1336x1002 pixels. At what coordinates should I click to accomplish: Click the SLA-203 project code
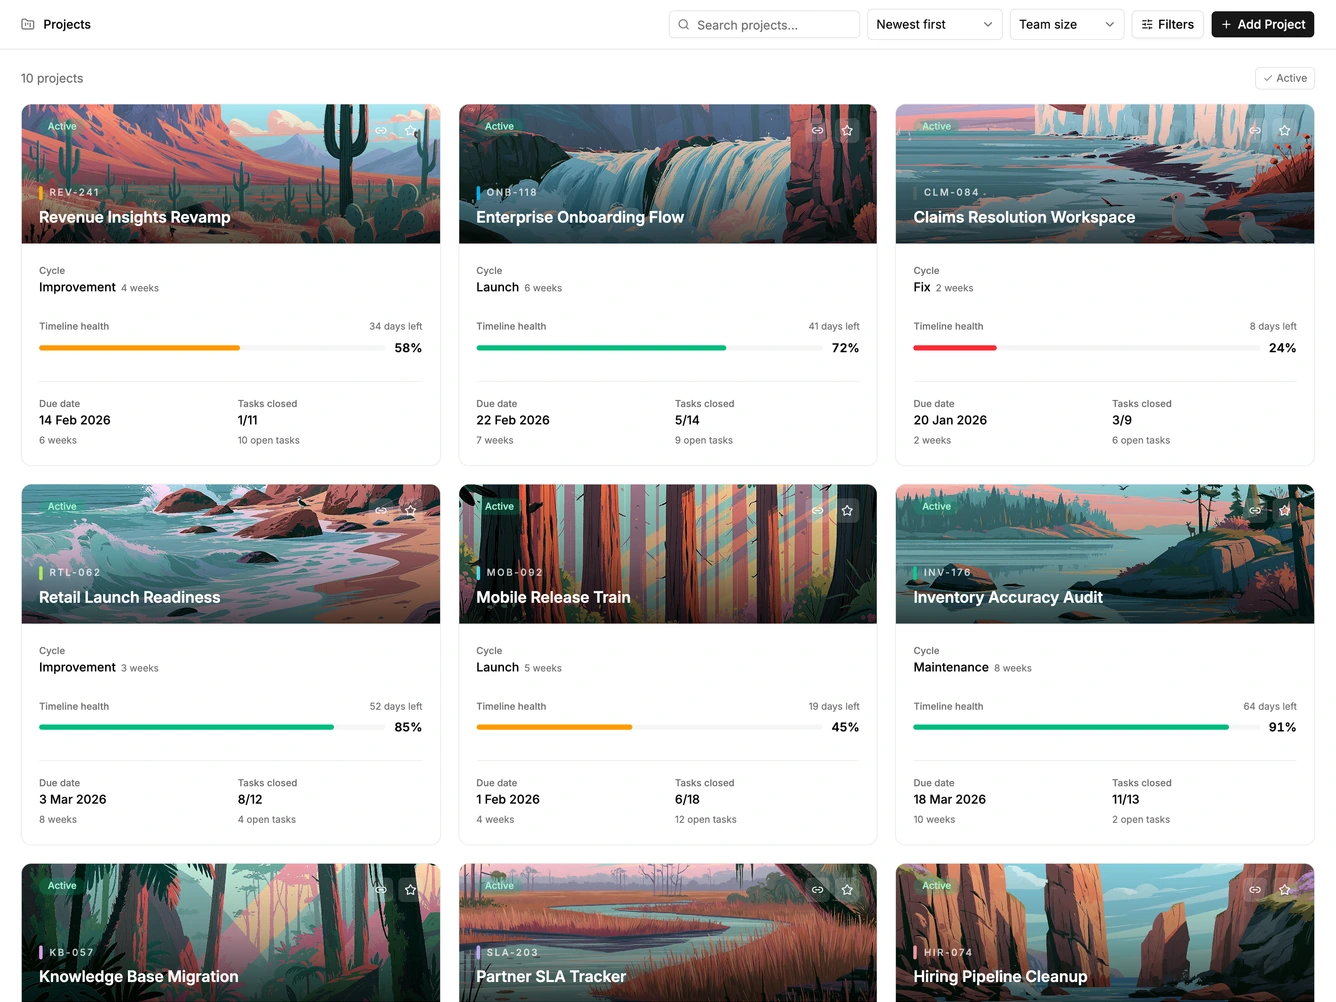[x=512, y=952]
